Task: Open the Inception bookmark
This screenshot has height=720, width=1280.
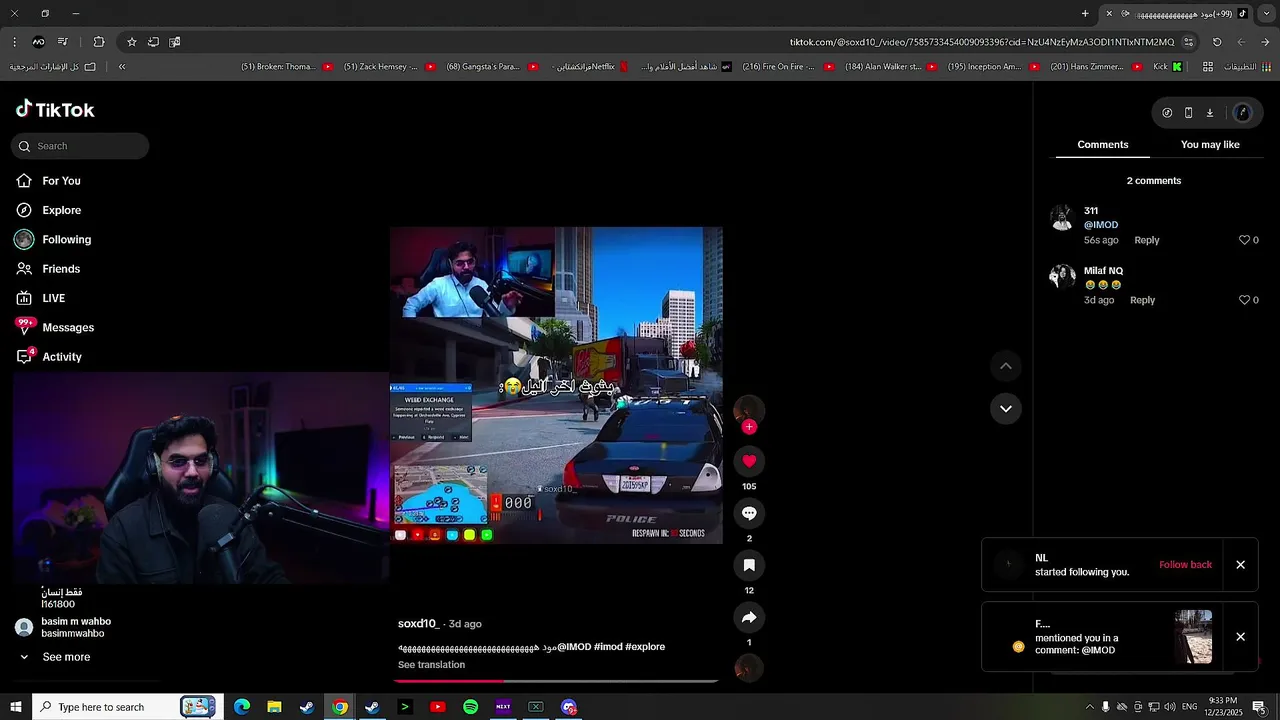Action: 994,67
